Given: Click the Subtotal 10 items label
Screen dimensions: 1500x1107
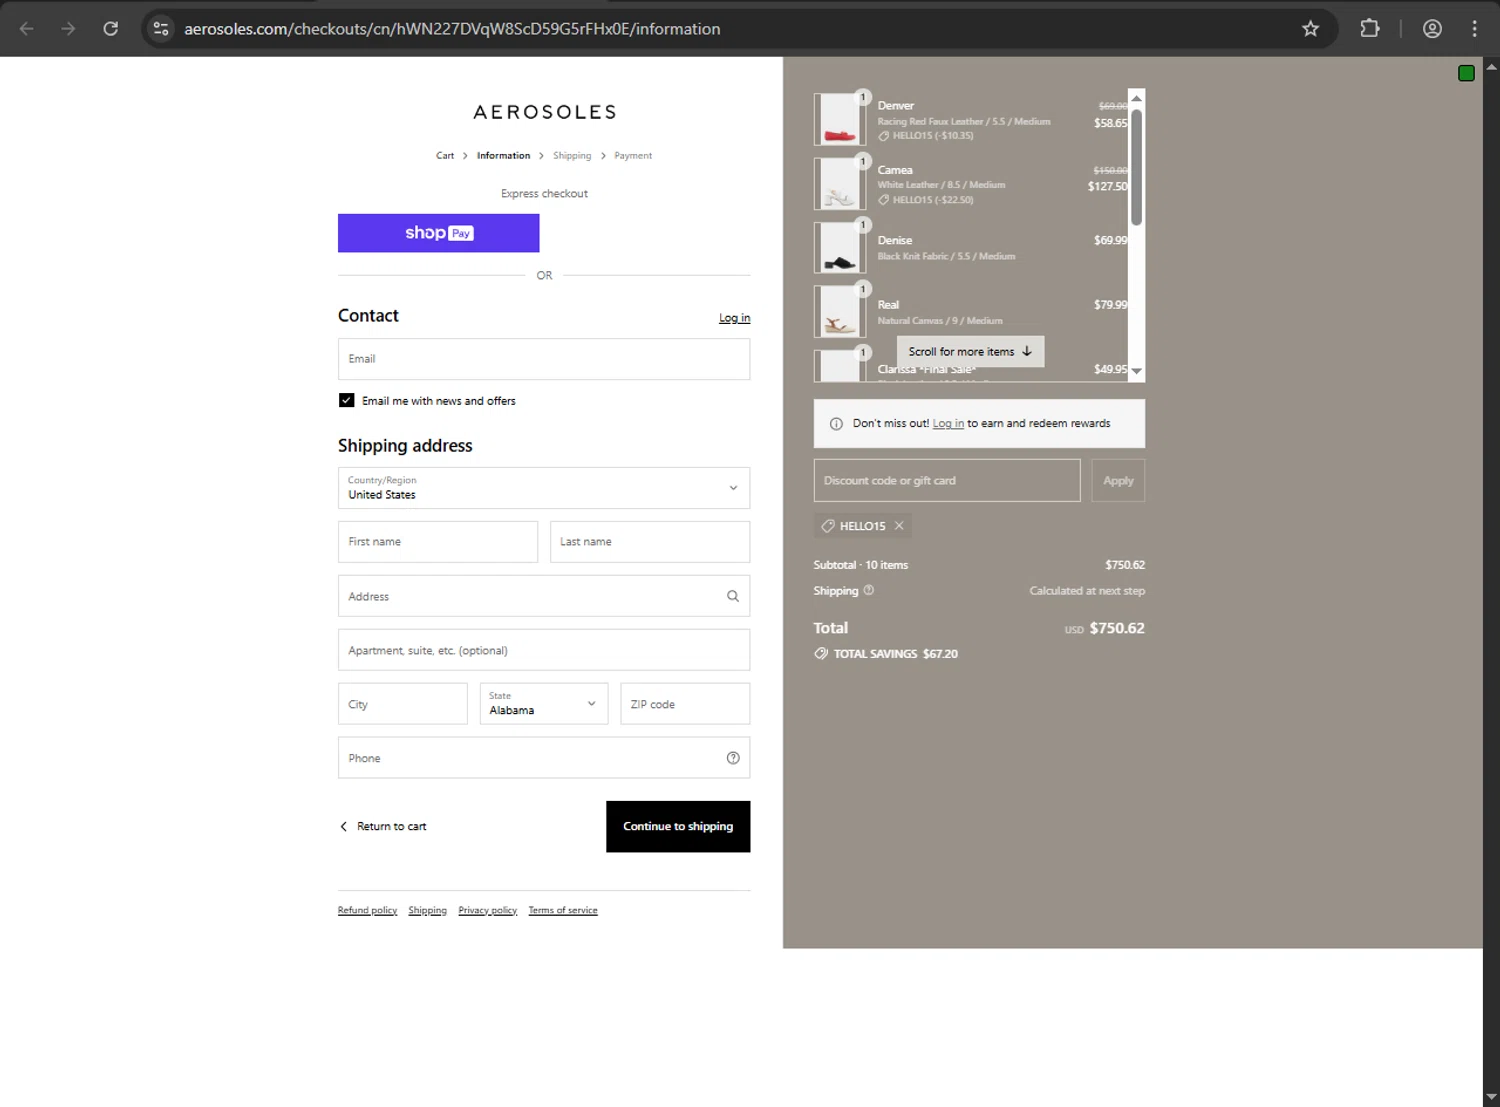Looking at the screenshot, I should [x=861, y=565].
